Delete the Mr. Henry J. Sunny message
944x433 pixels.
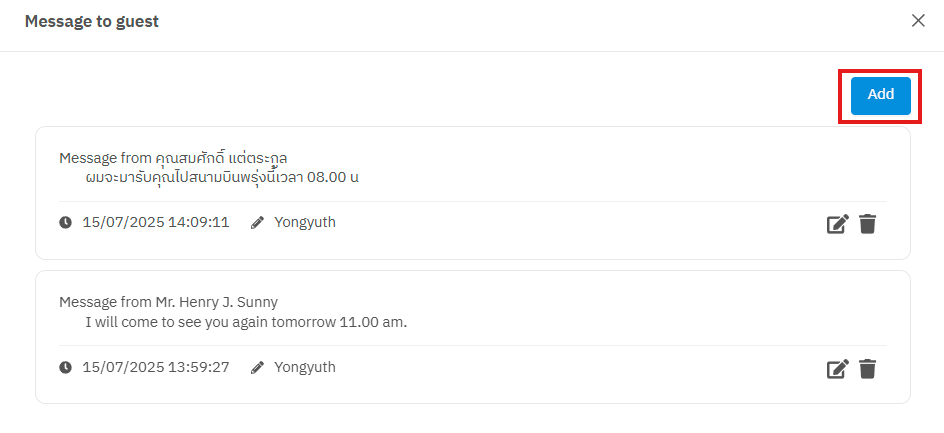[867, 369]
